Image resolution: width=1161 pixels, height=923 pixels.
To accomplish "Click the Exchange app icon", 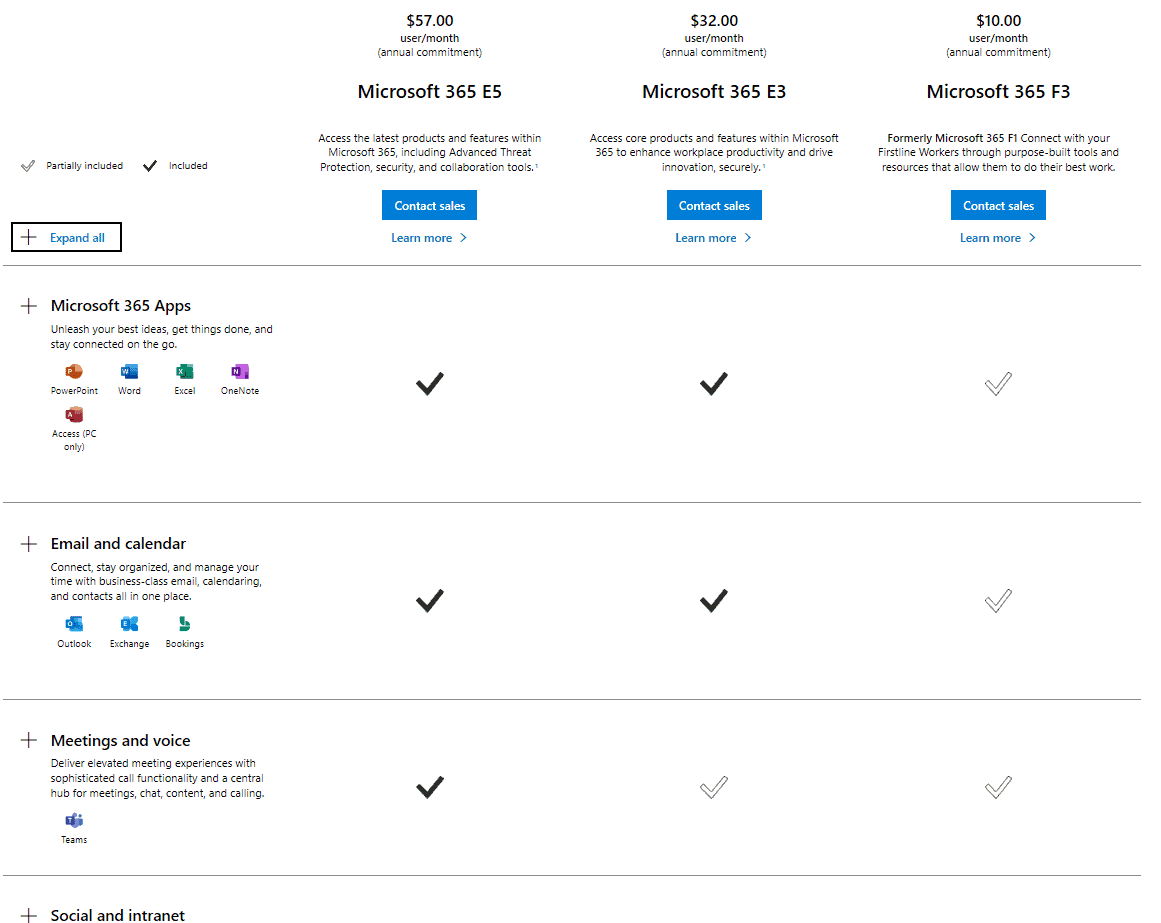I will (x=128, y=623).
